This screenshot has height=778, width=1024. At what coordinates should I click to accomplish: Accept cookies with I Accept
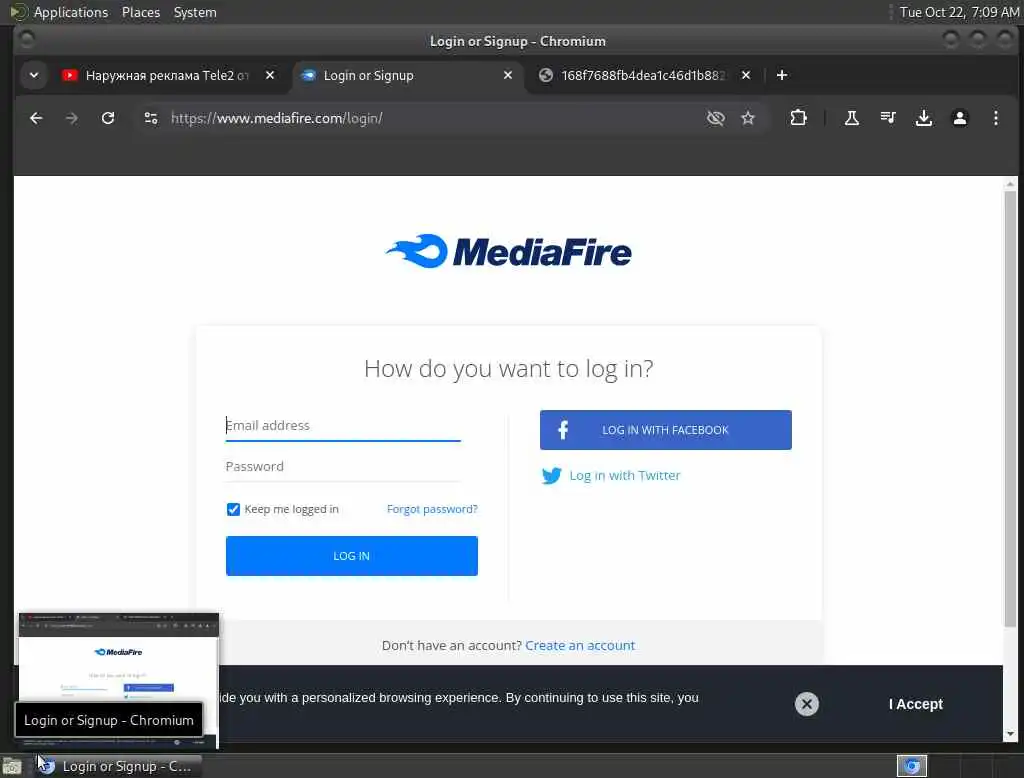click(916, 704)
